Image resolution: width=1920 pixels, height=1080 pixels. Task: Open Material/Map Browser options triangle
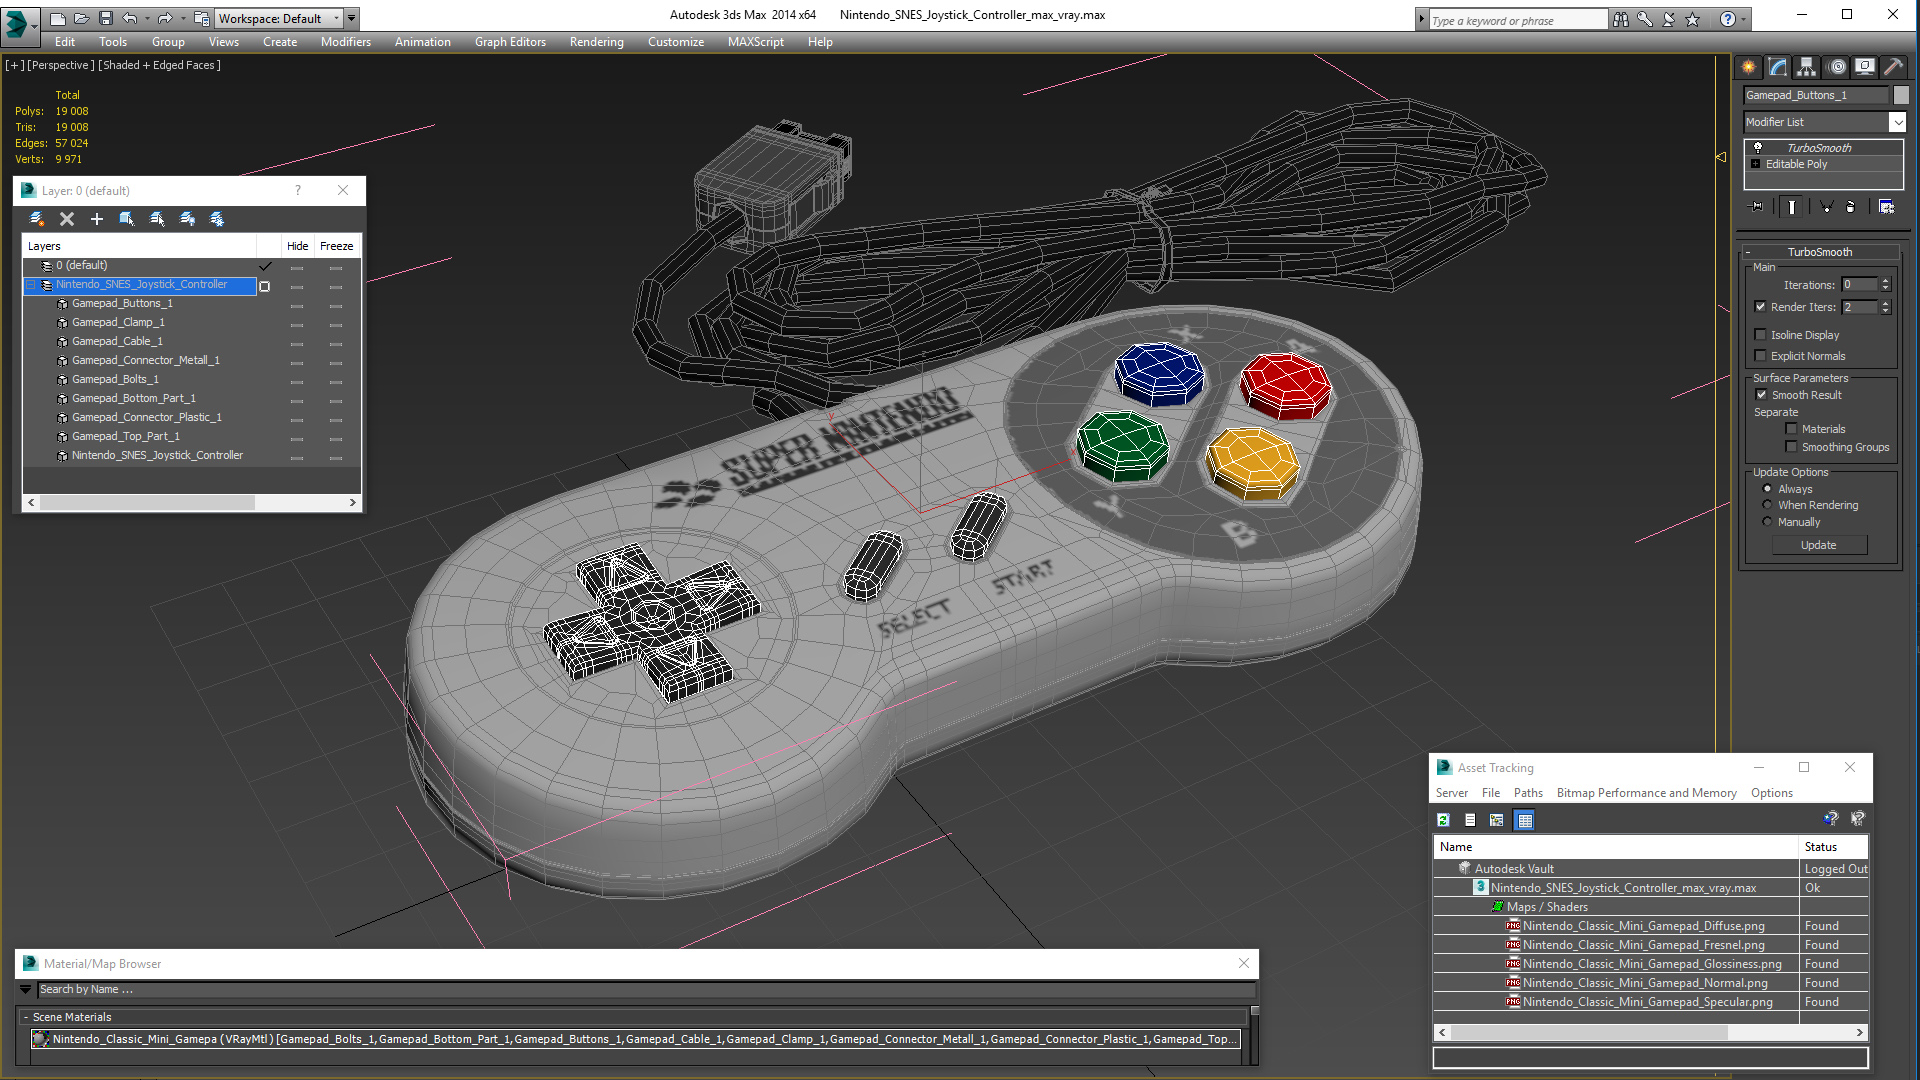tap(26, 989)
